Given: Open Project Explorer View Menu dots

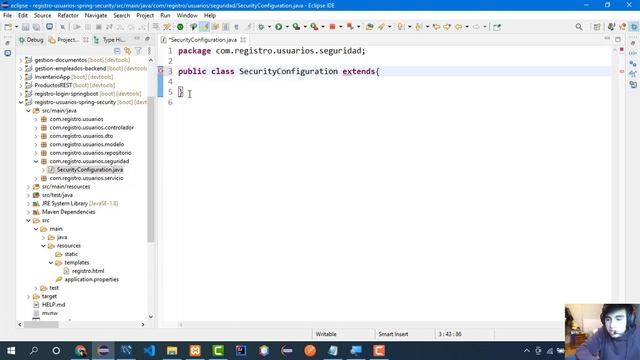Looking at the screenshot, I should coord(149,51).
